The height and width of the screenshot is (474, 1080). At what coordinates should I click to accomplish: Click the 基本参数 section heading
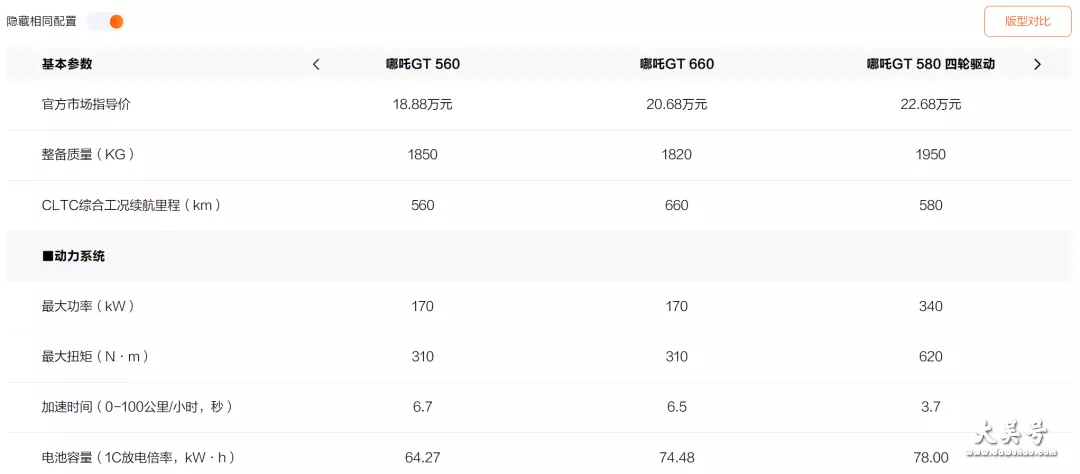(67, 65)
